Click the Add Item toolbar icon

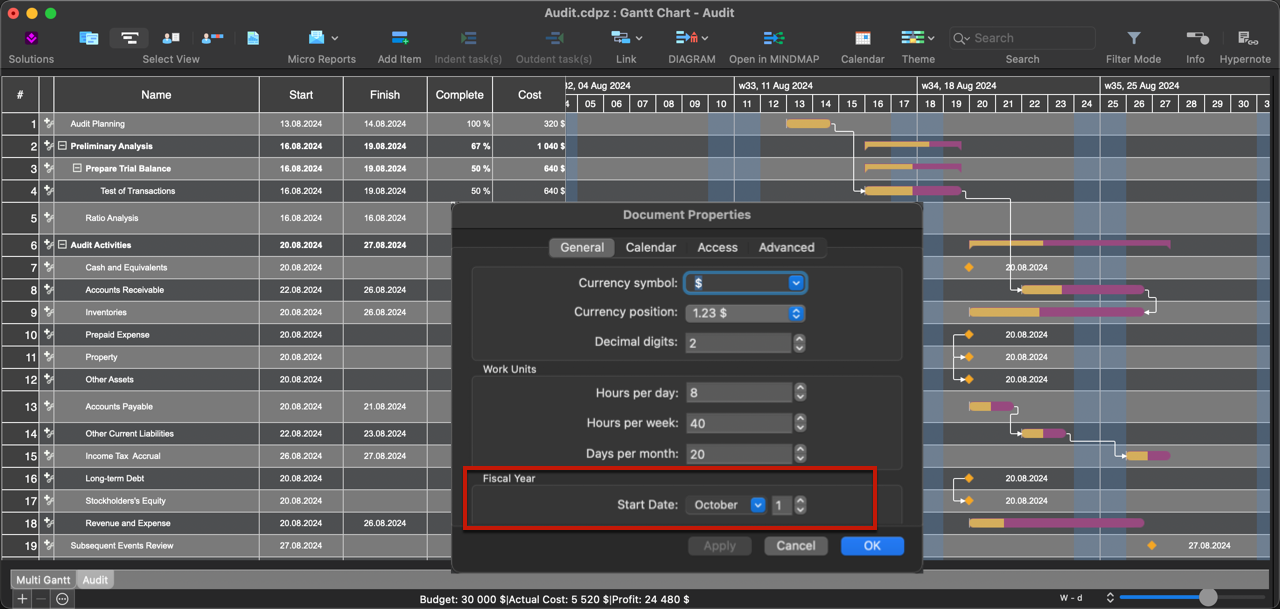tap(399, 38)
